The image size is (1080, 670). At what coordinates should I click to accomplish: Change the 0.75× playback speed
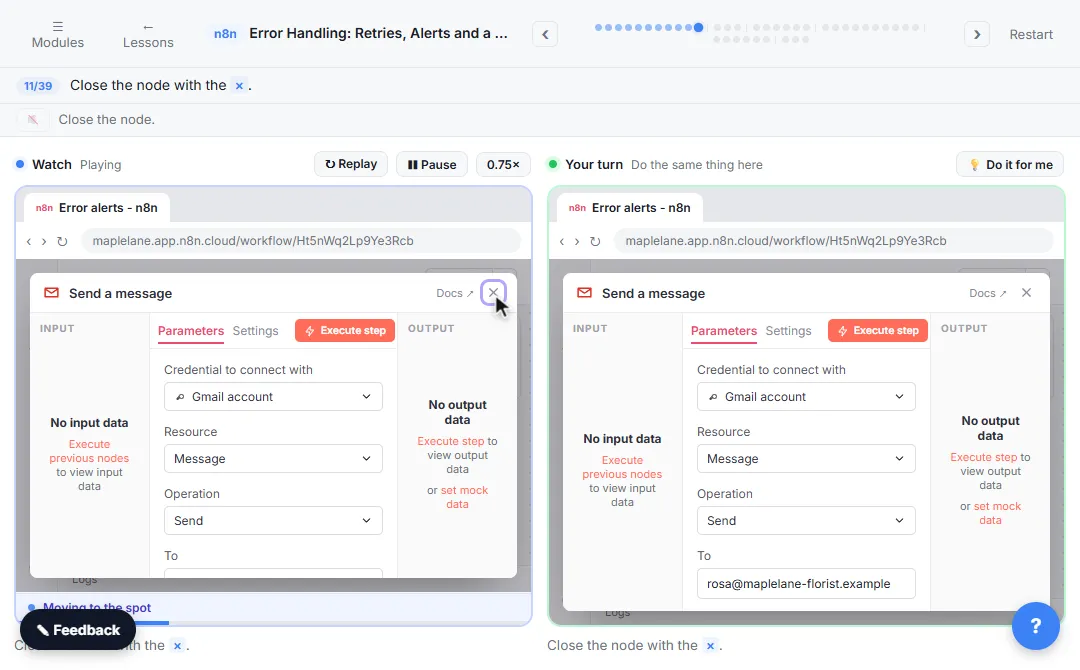pyautogui.click(x=503, y=164)
